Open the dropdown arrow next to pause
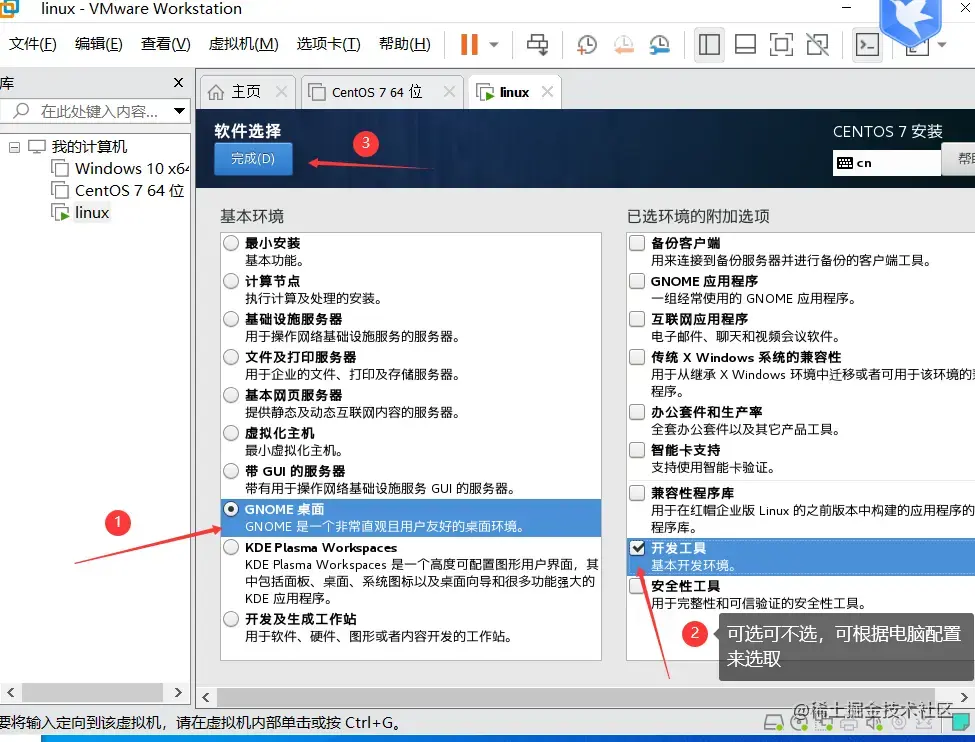975x742 pixels. tap(494, 44)
